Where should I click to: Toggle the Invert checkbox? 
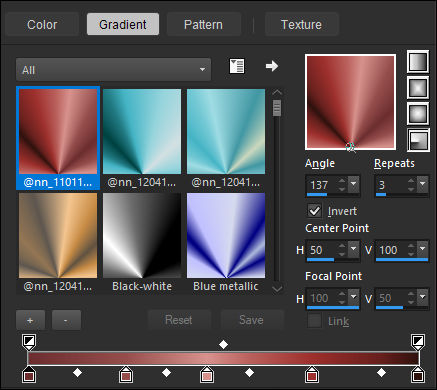(314, 211)
